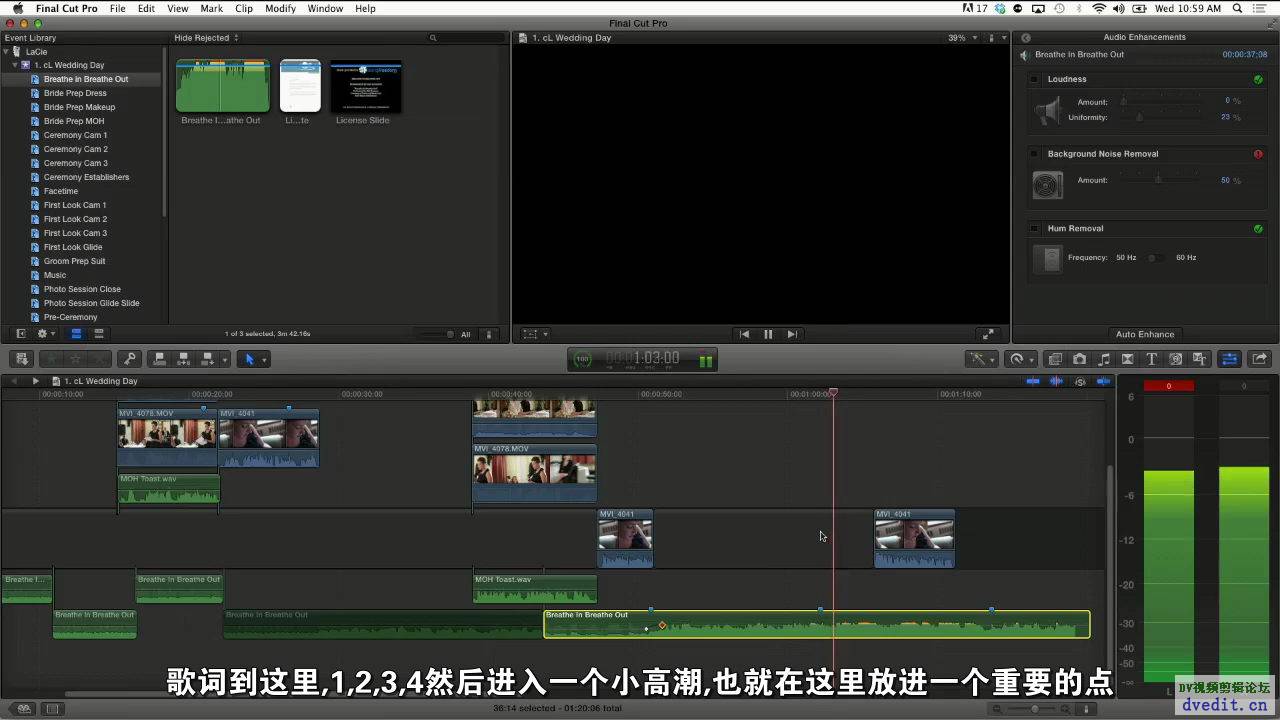
Task: Open the Select tool dropdown arrow
Action: pyautogui.click(x=264, y=359)
